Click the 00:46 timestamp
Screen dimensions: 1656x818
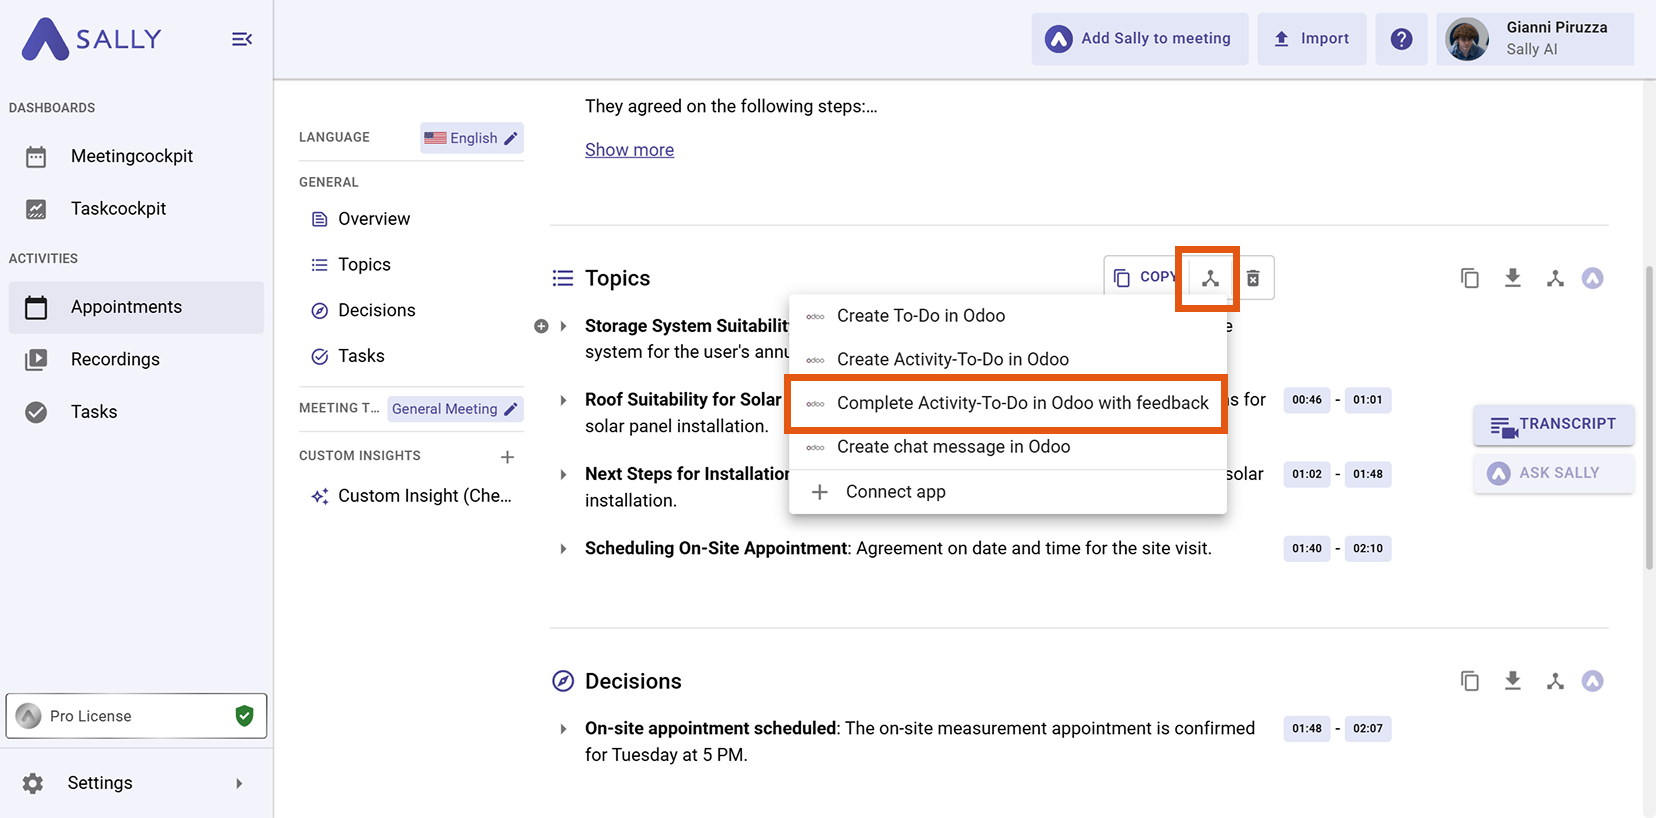[1307, 400]
